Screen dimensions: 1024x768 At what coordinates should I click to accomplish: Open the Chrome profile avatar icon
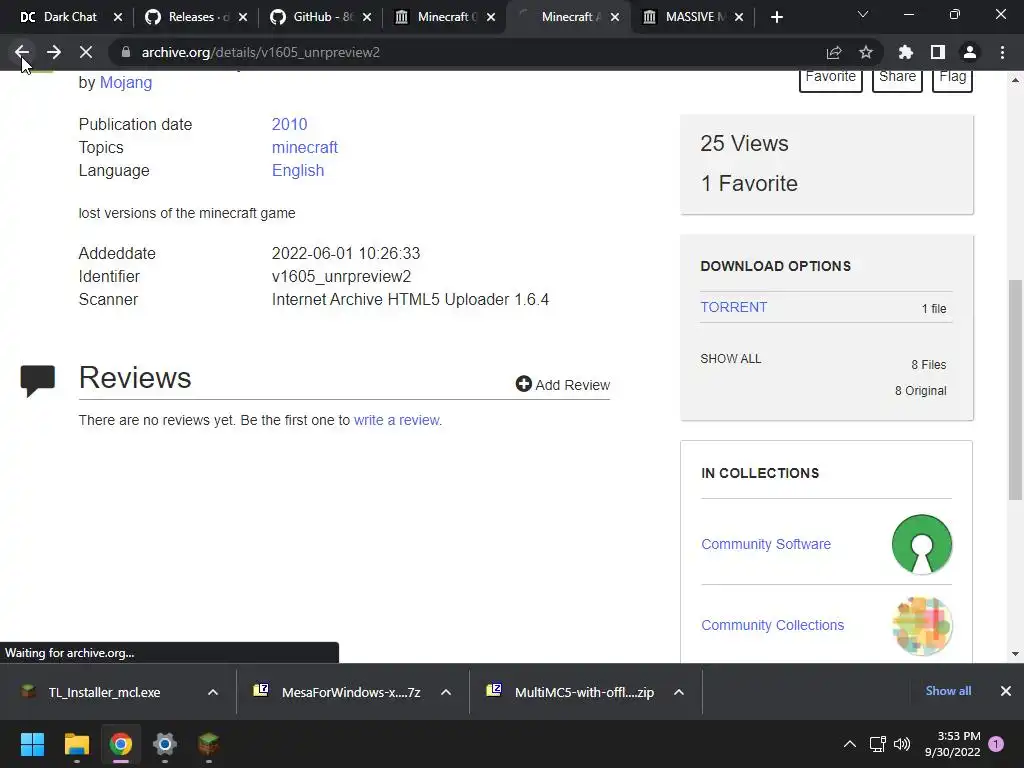(x=970, y=52)
